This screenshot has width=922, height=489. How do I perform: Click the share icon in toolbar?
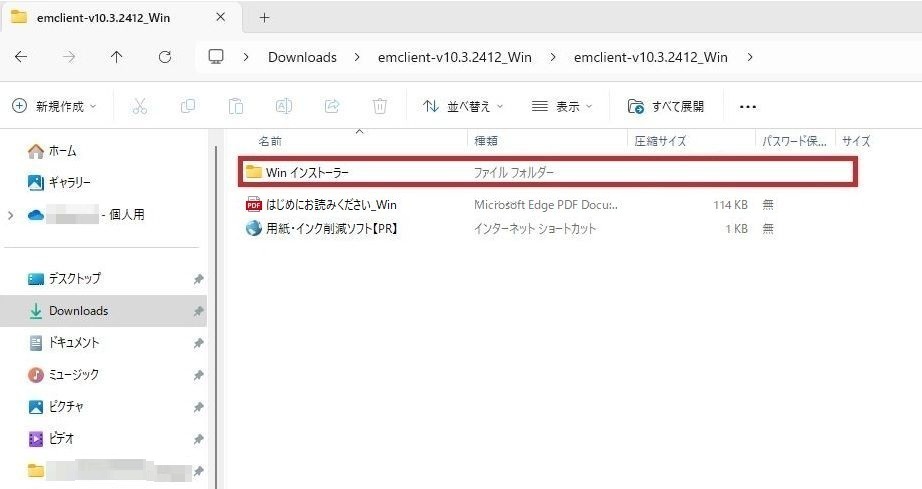coord(332,106)
